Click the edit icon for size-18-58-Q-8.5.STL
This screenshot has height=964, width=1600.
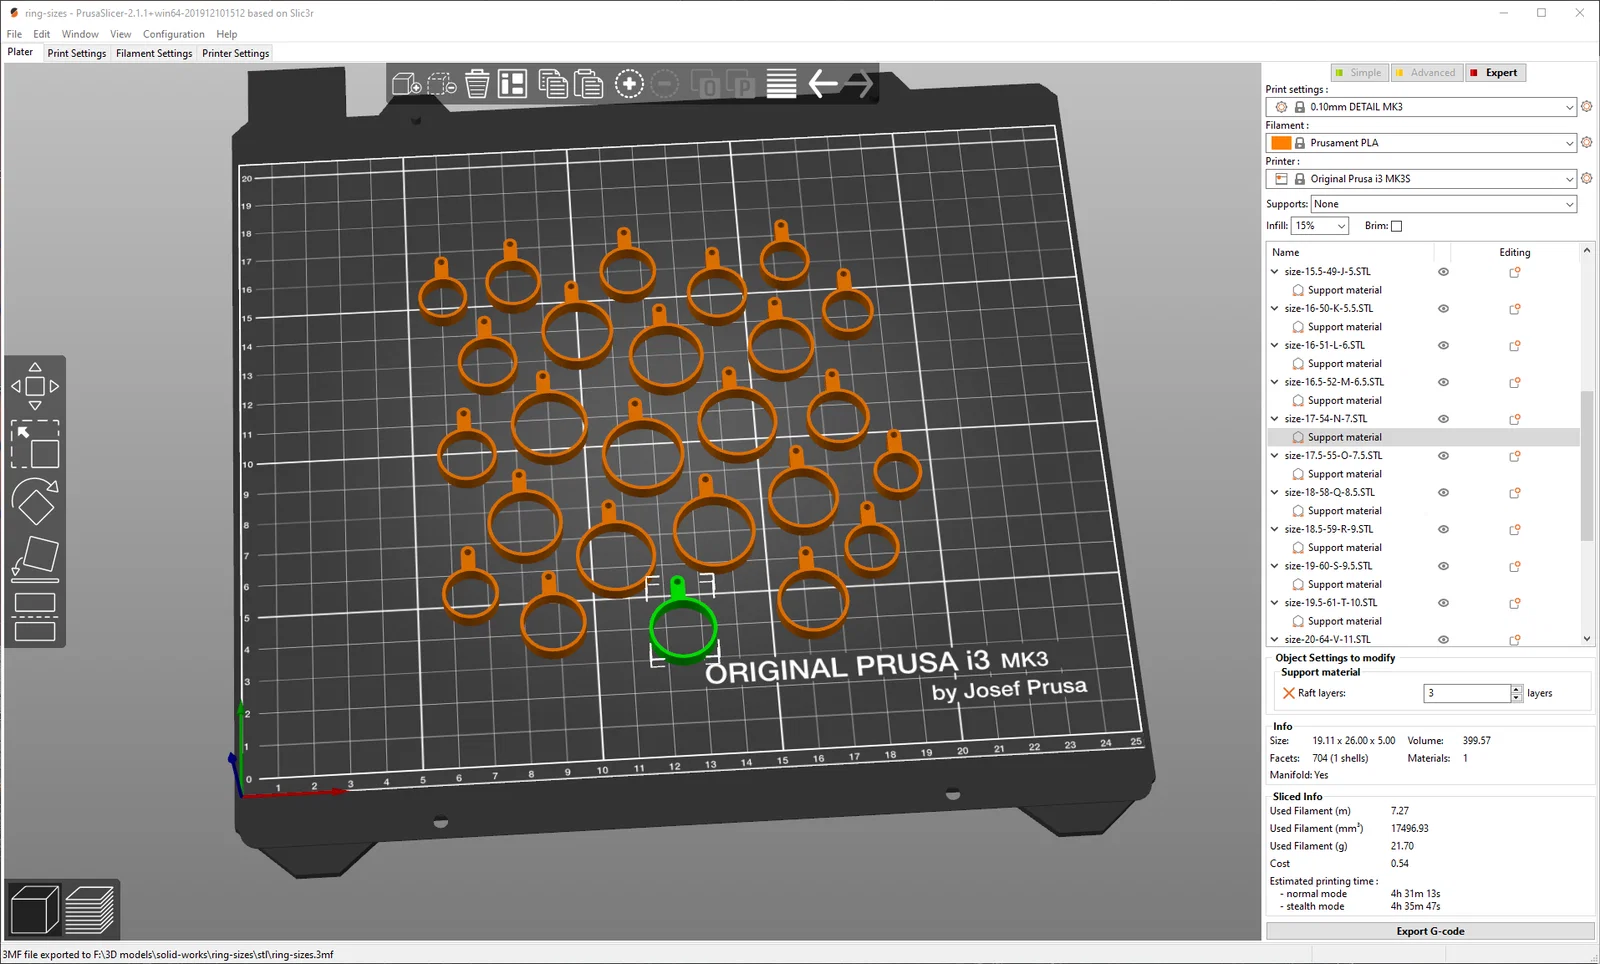pos(1515,493)
